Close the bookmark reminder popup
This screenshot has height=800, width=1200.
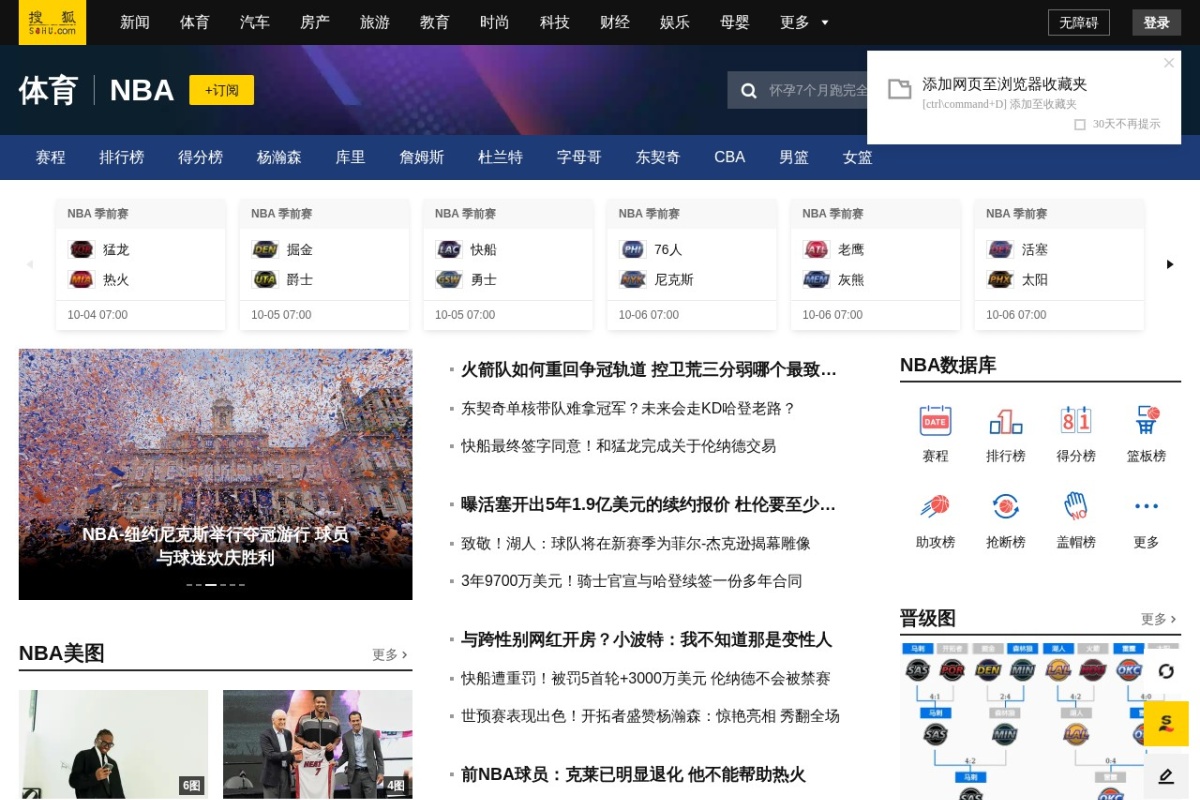pyautogui.click(x=1169, y=63)
